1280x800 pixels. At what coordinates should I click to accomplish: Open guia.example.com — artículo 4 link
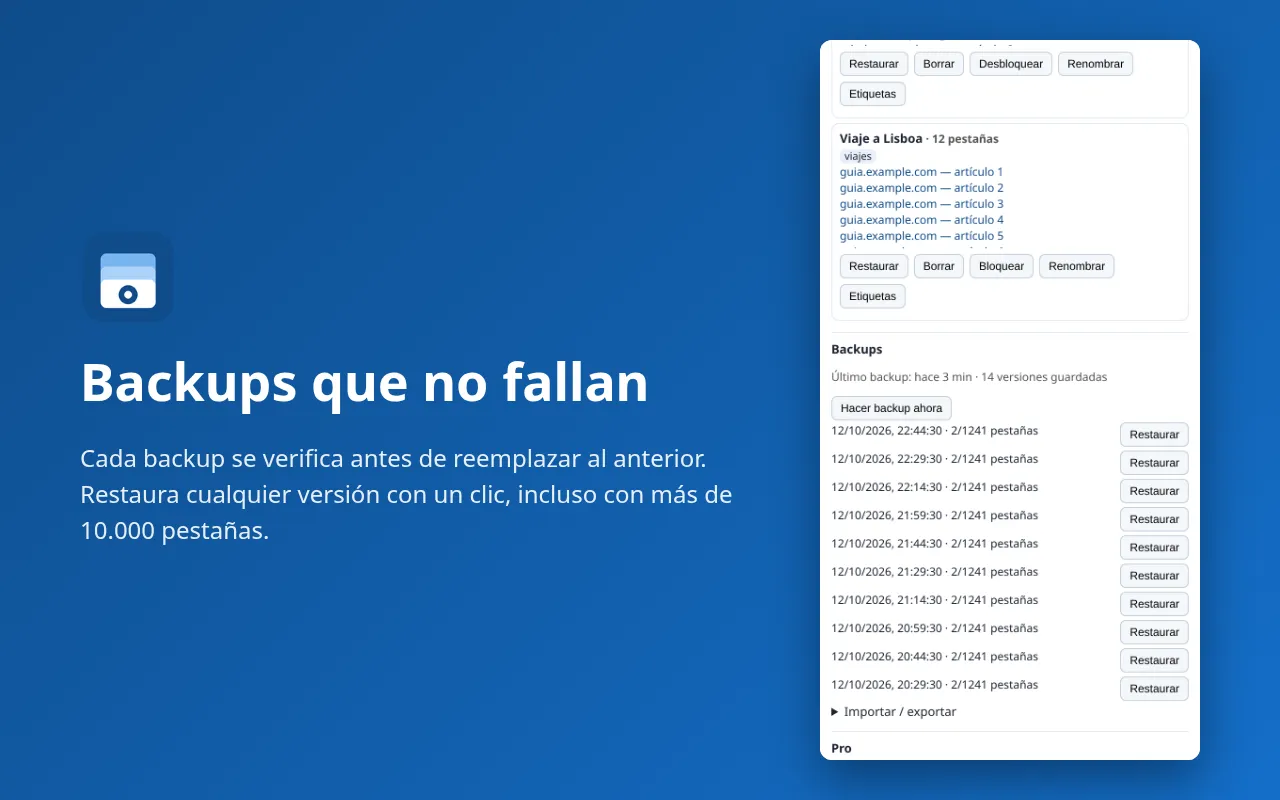click(921, 220)
